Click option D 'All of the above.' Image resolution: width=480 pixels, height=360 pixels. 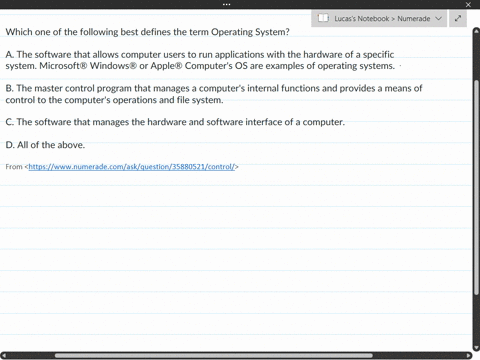(45, 145)
